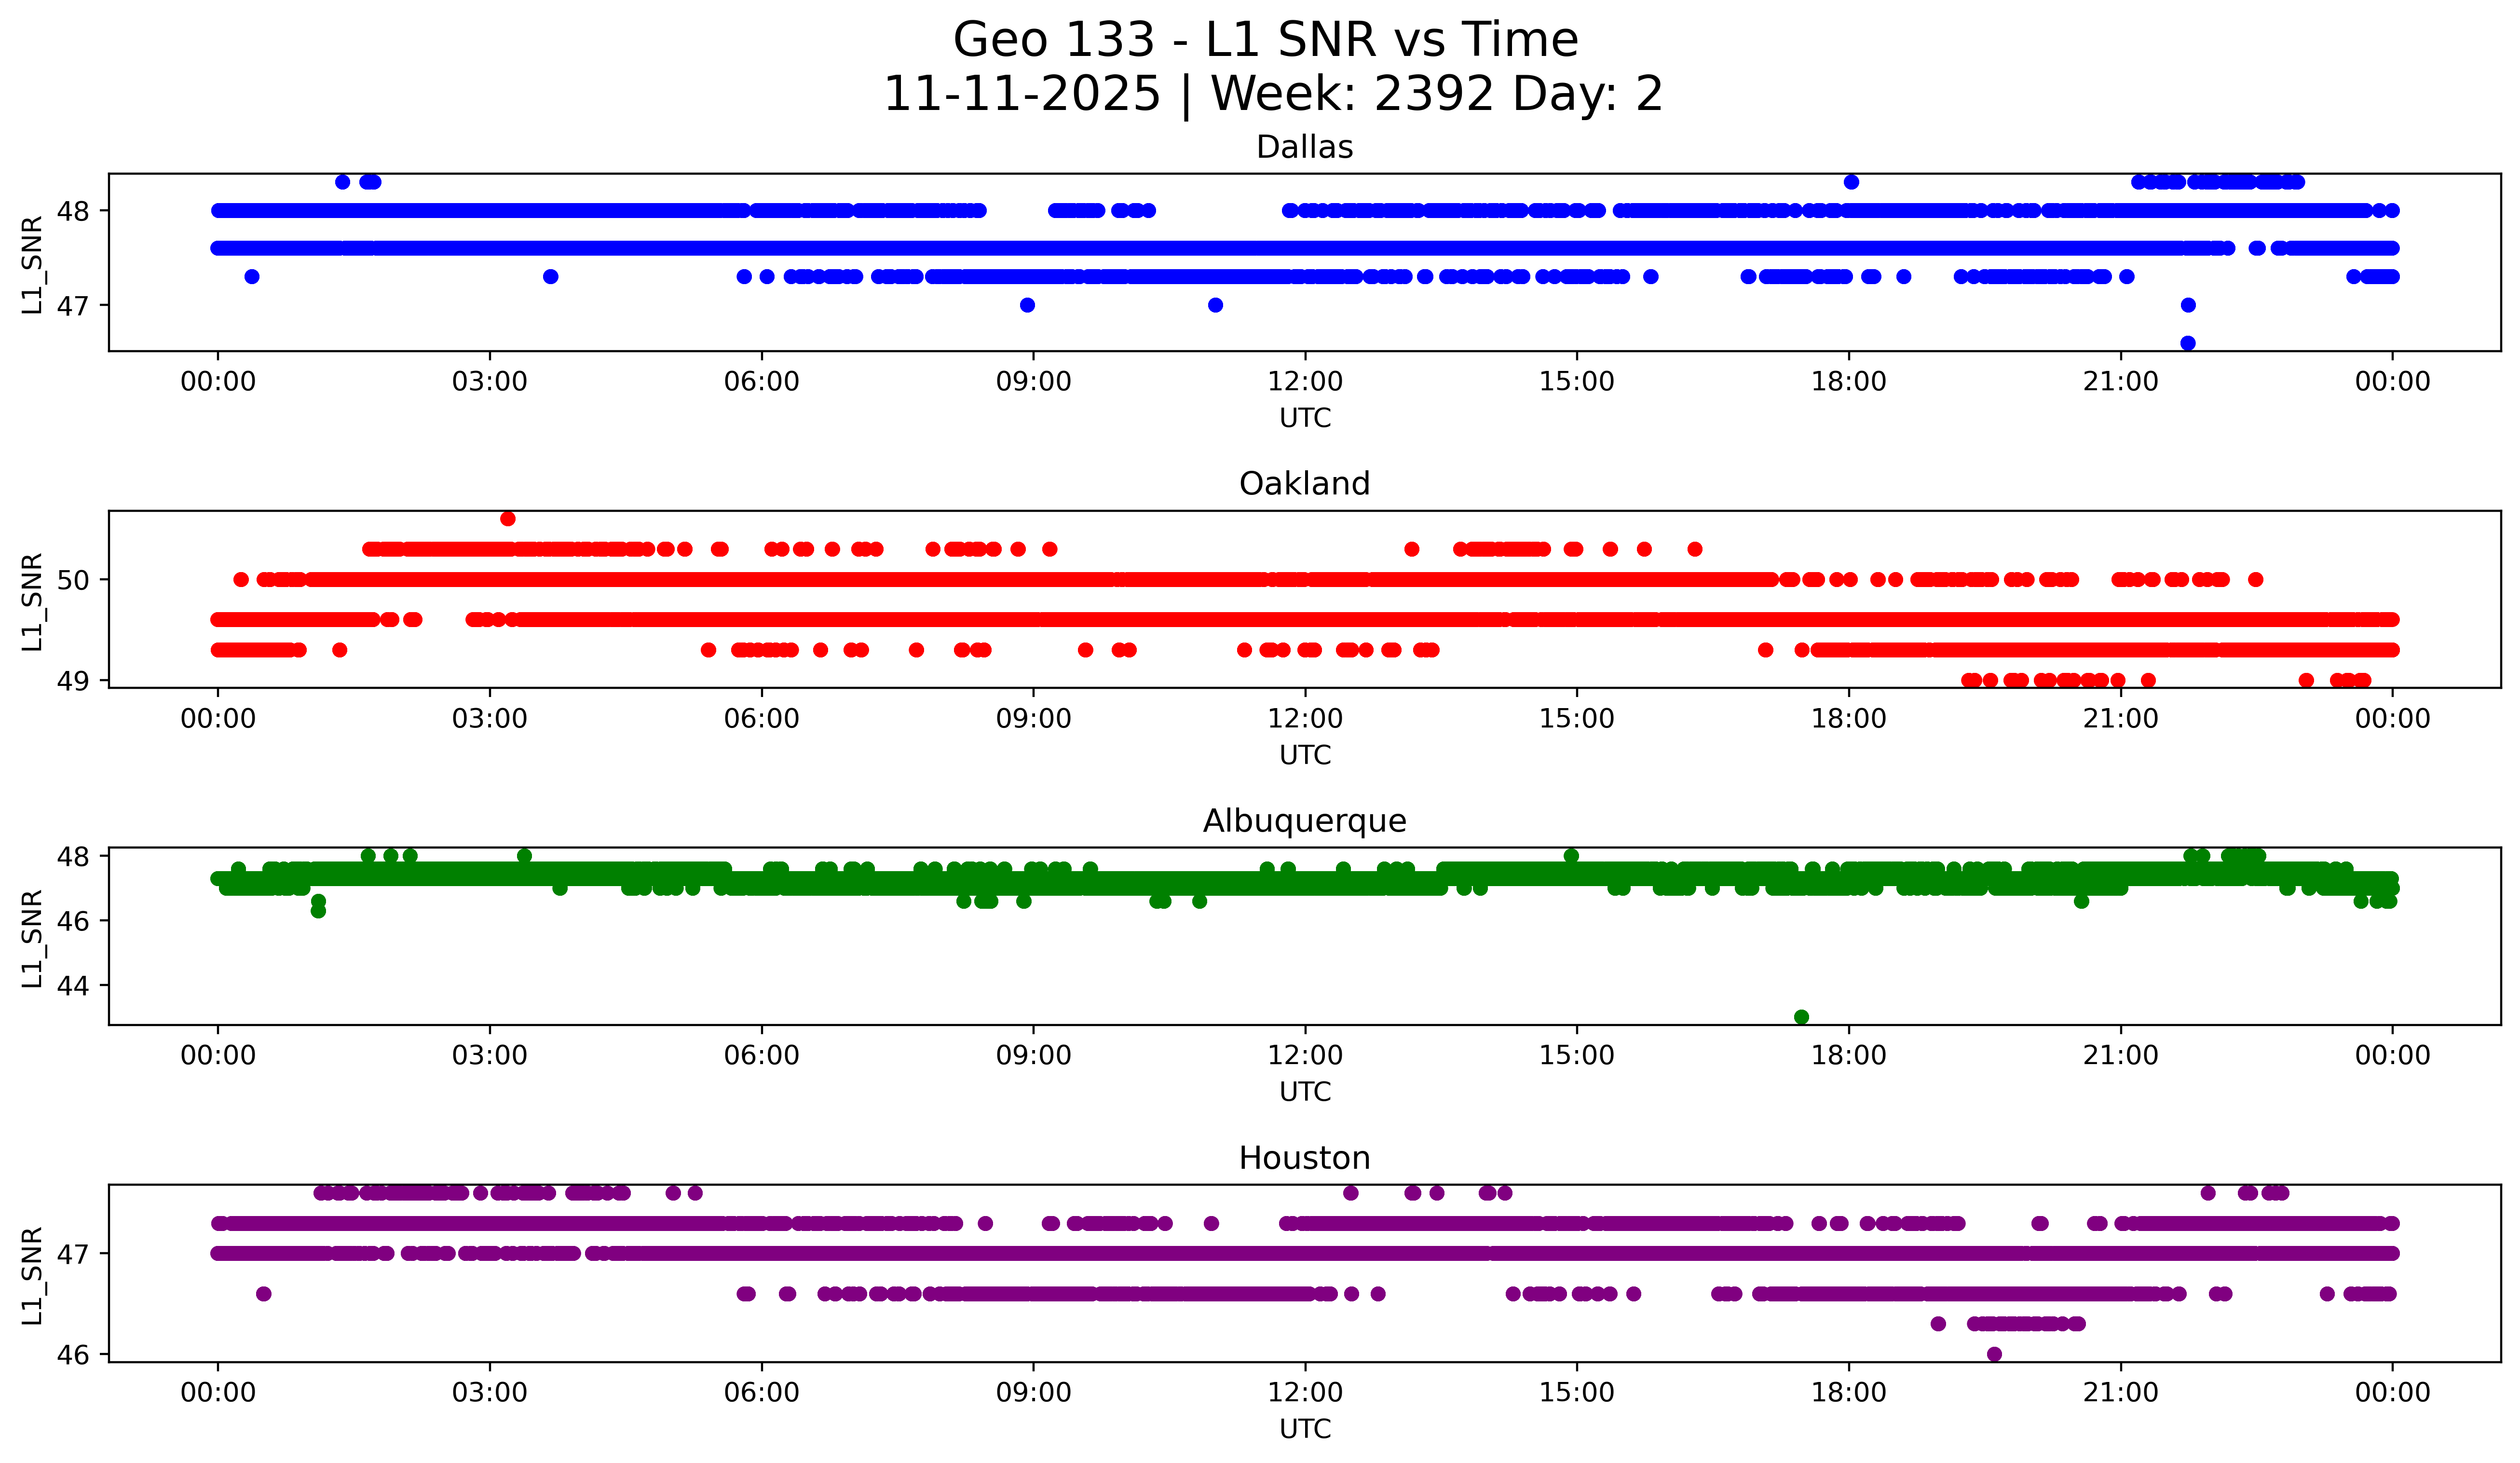Image resolution: width=2520 pixels, height=1463 pixels.
Task: Click the Albuquerque subplot title
Action: click(1304, 821)
